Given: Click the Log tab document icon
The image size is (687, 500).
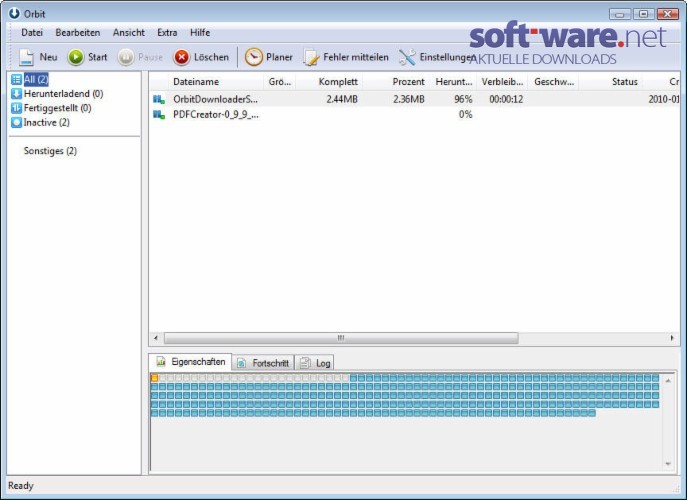Looking at the screenshot, I should [x=305, y=363].
